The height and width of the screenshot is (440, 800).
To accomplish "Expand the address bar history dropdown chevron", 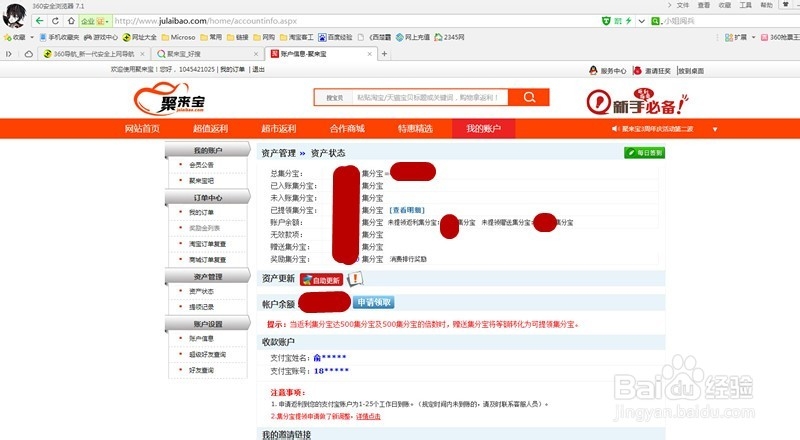I will (x=641, y=21).
